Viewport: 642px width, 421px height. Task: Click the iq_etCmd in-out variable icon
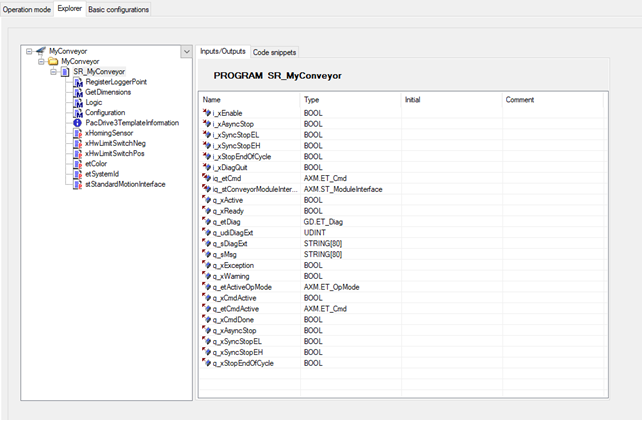click(x=207, y=178)
